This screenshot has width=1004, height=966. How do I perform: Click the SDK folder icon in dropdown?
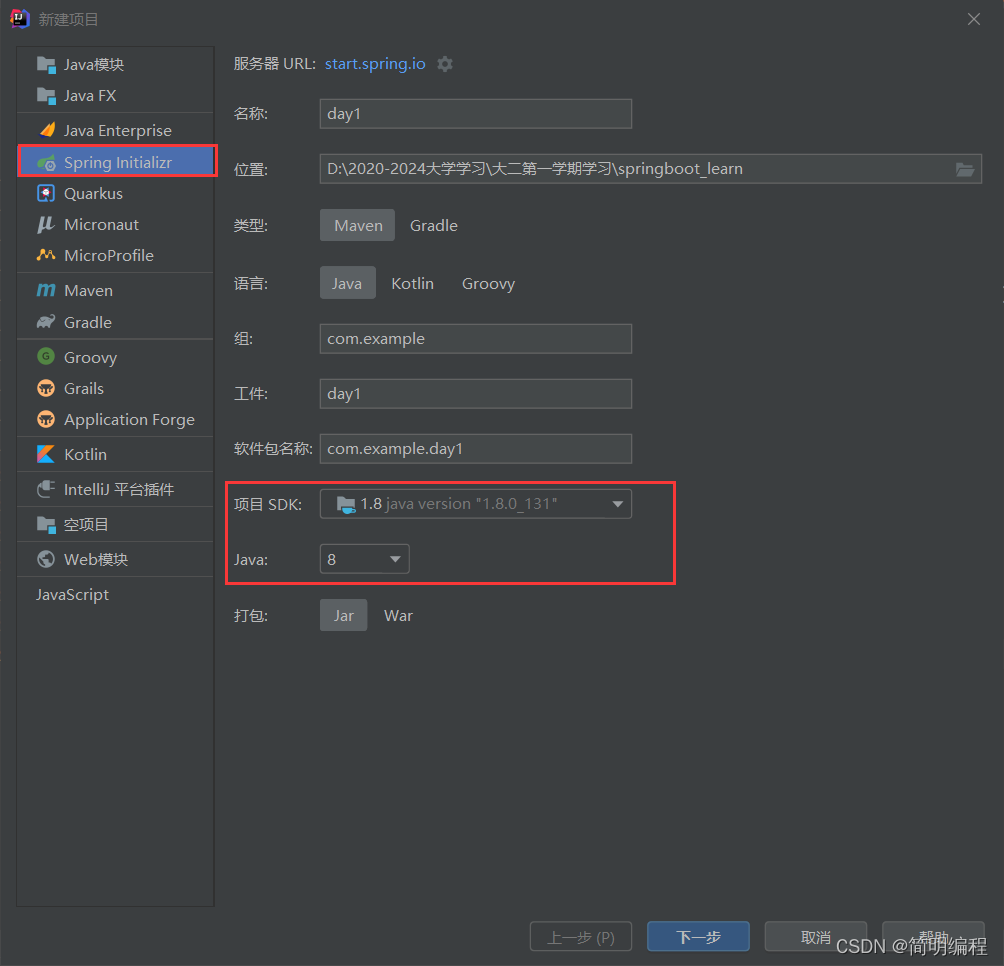[346, 504]
